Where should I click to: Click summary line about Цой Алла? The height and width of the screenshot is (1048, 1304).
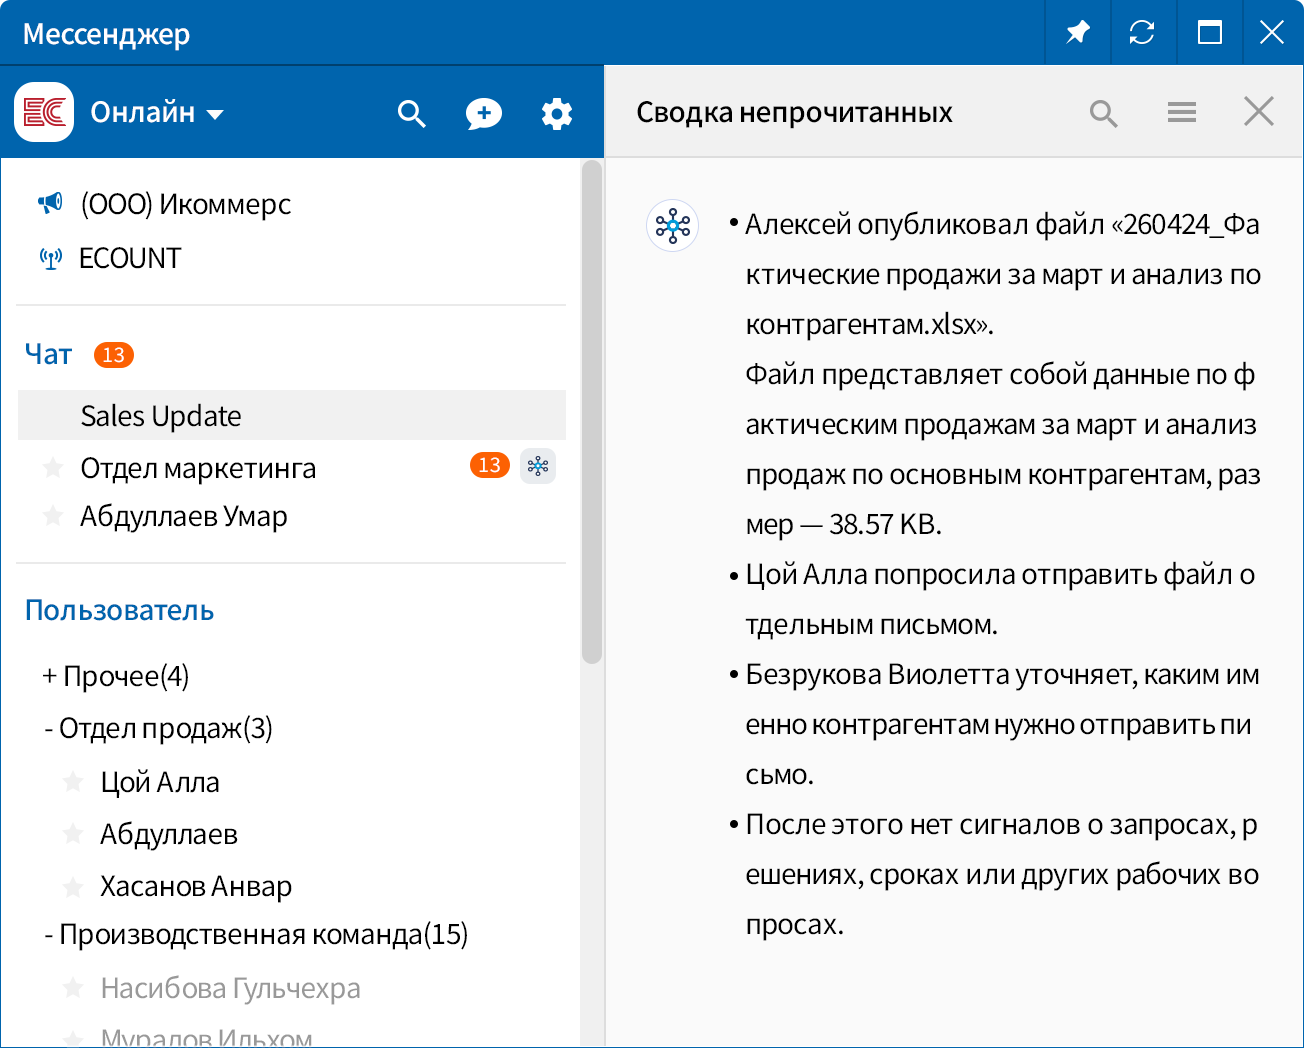coord(1000,599)
